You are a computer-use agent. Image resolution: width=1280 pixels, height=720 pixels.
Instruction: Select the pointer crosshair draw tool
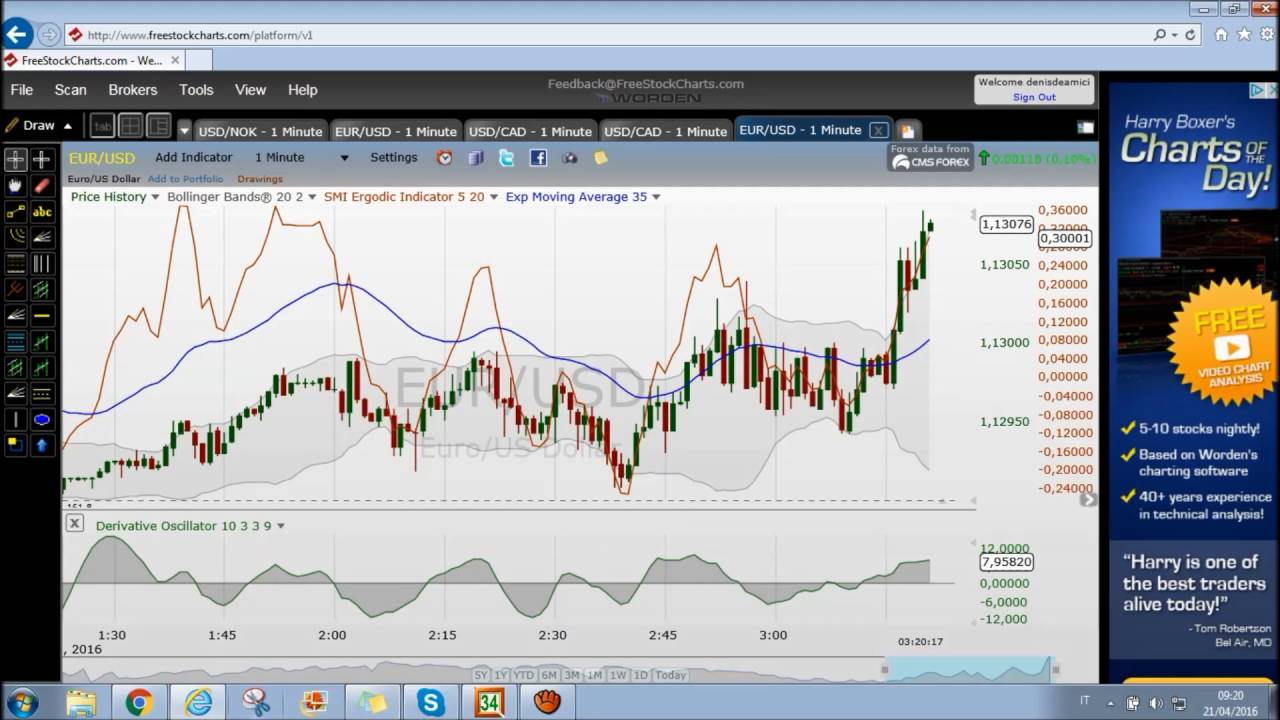(x=16, y=159)
